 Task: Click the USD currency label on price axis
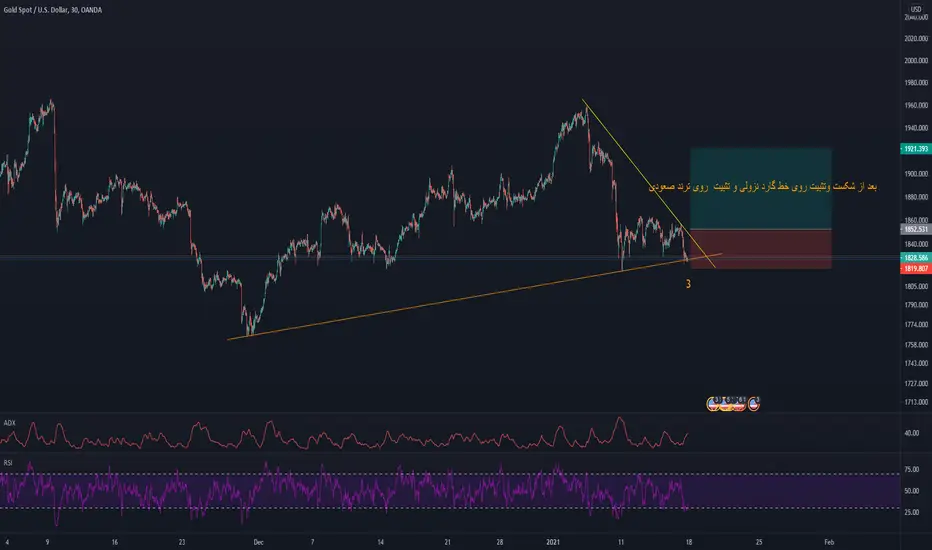pyautogui.click(x=916, y=9)
